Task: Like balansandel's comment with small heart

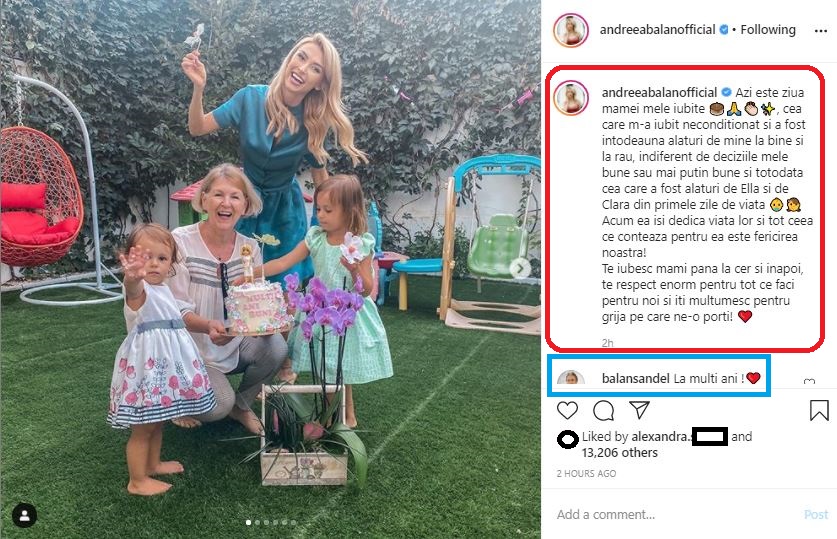Action: tap(809, 381)
